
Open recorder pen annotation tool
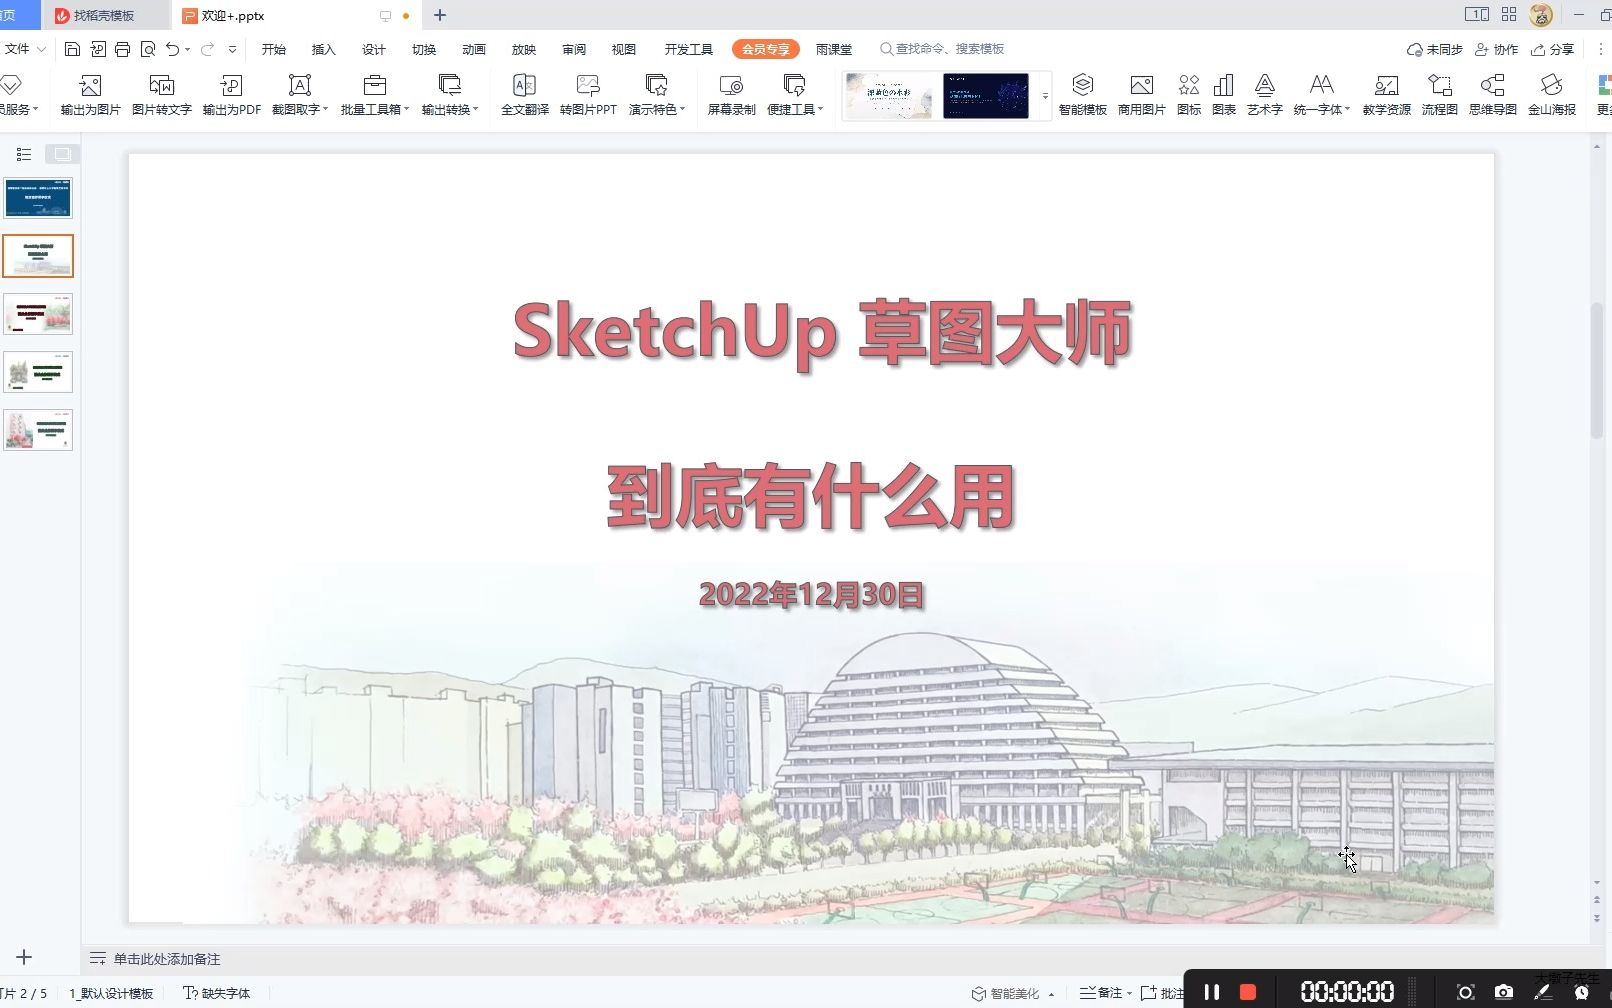tap(1543, 992)
